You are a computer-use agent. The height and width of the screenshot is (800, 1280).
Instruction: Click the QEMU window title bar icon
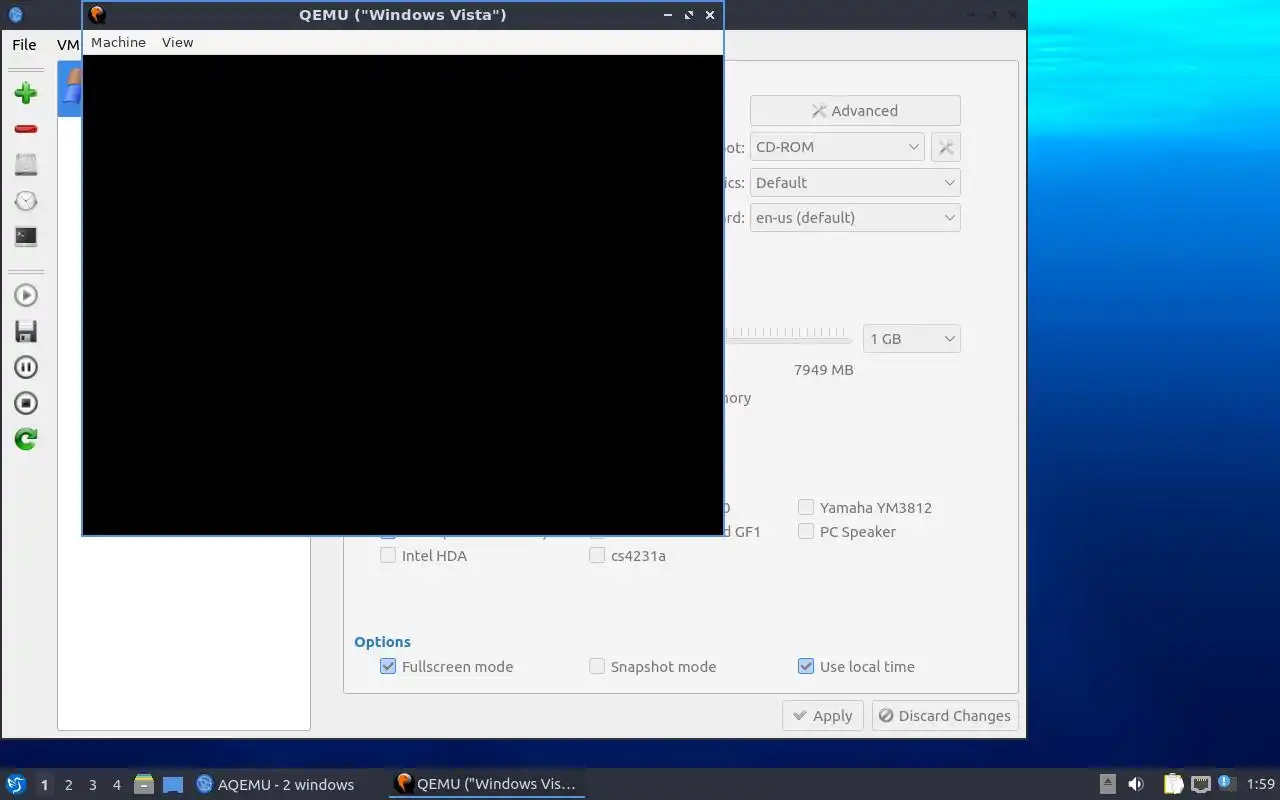(x=97, y=14)
